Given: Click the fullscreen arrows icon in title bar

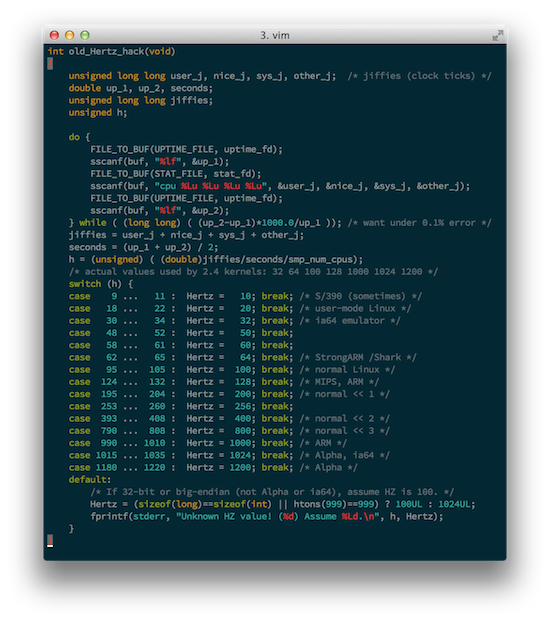Looking at the screenshot, I should pos(497,35).
